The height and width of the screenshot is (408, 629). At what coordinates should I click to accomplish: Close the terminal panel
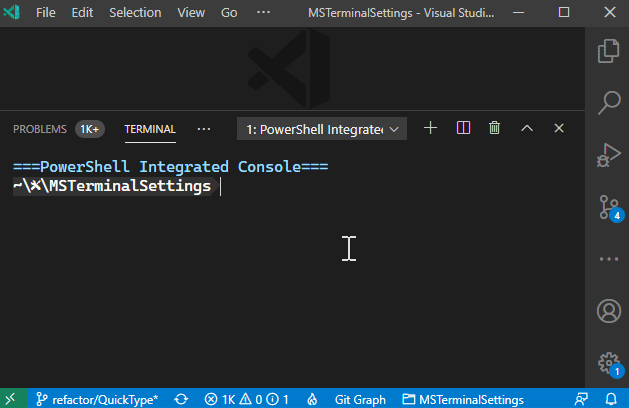(559, 128)
